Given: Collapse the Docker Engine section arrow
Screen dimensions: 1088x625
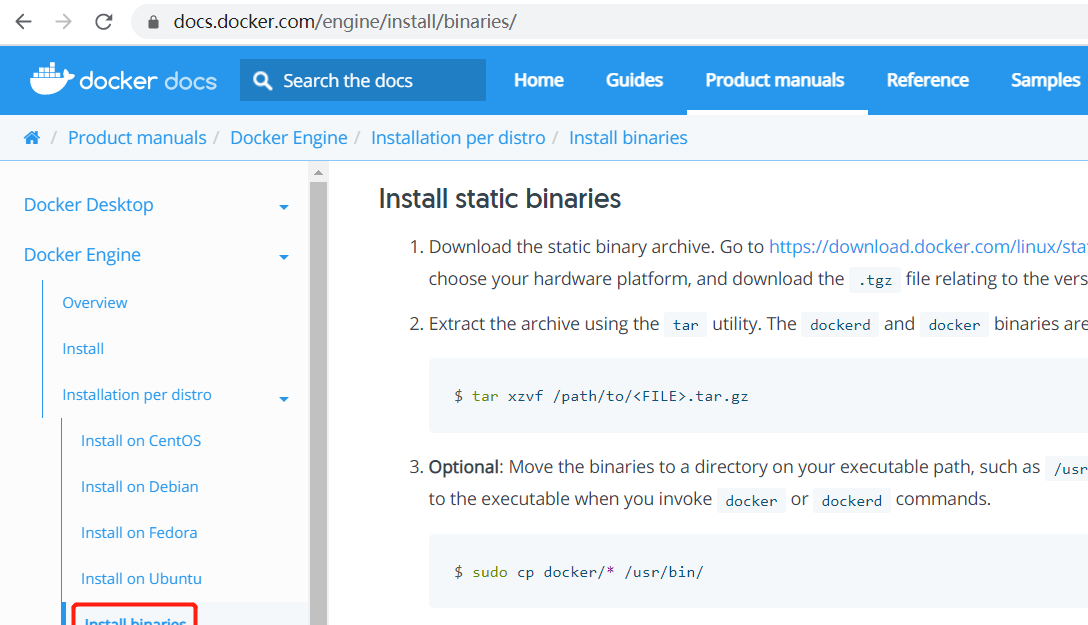Looking at the screenshot, I should coord(284,257).
